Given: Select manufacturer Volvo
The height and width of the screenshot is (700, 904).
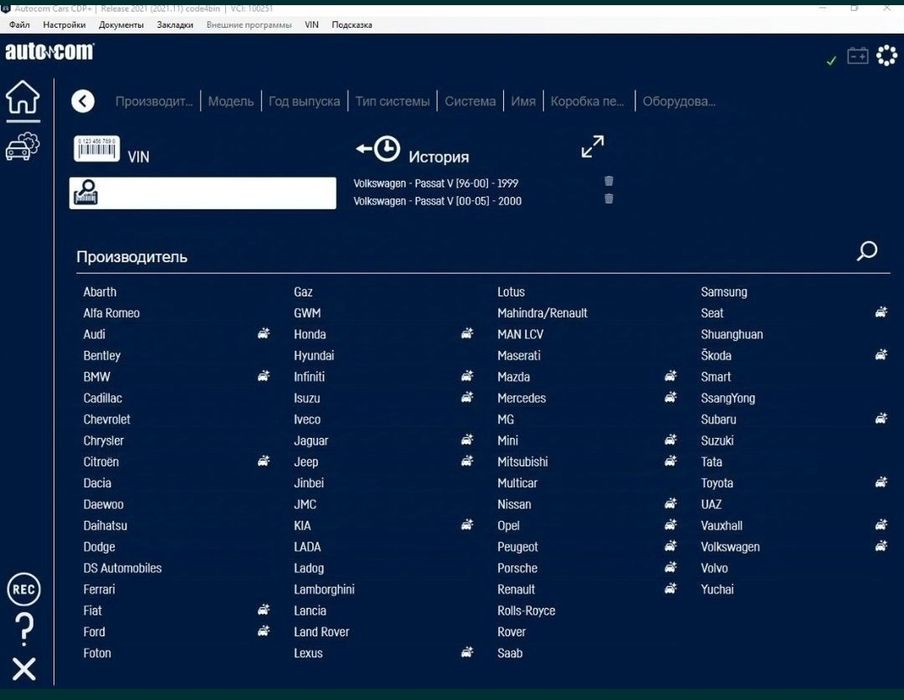Looking at the screenshot, I should [714, 568].
